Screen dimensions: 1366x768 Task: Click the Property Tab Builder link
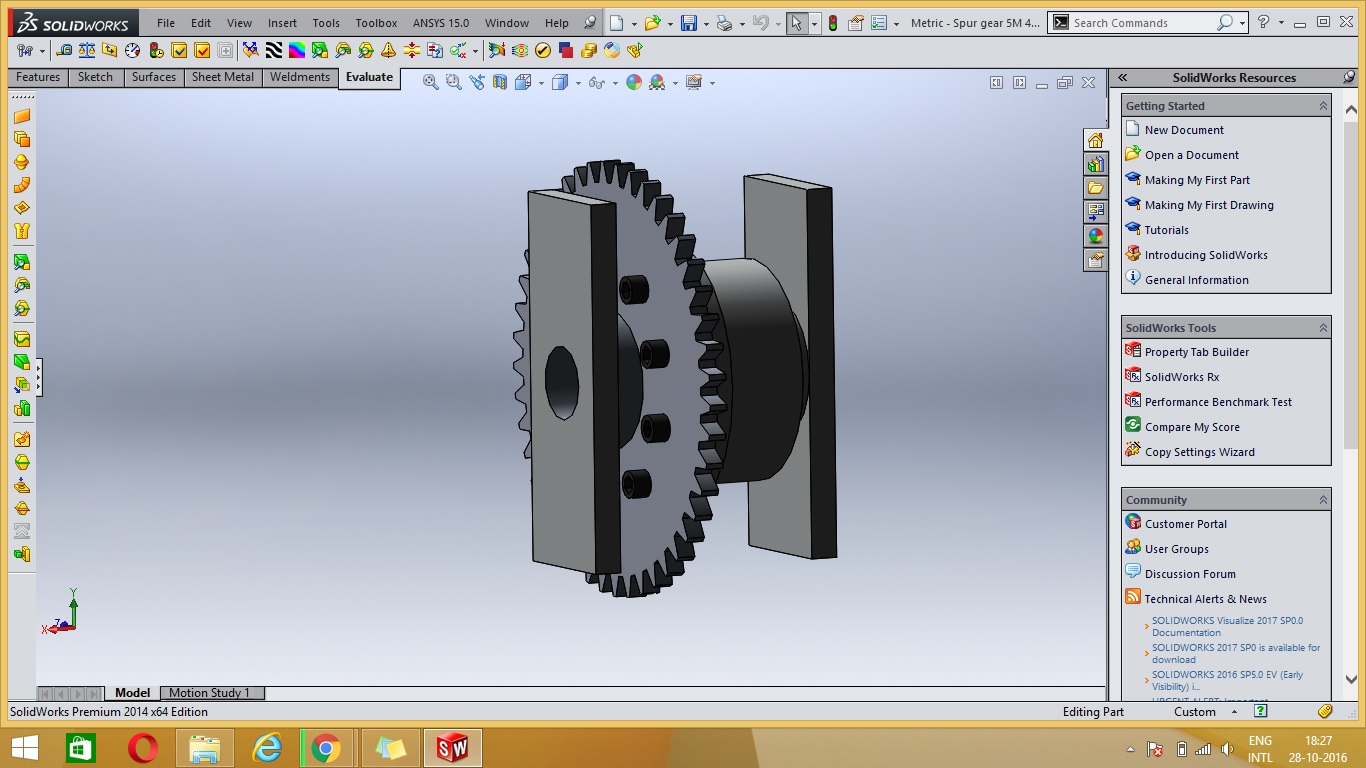[1197, 352]
